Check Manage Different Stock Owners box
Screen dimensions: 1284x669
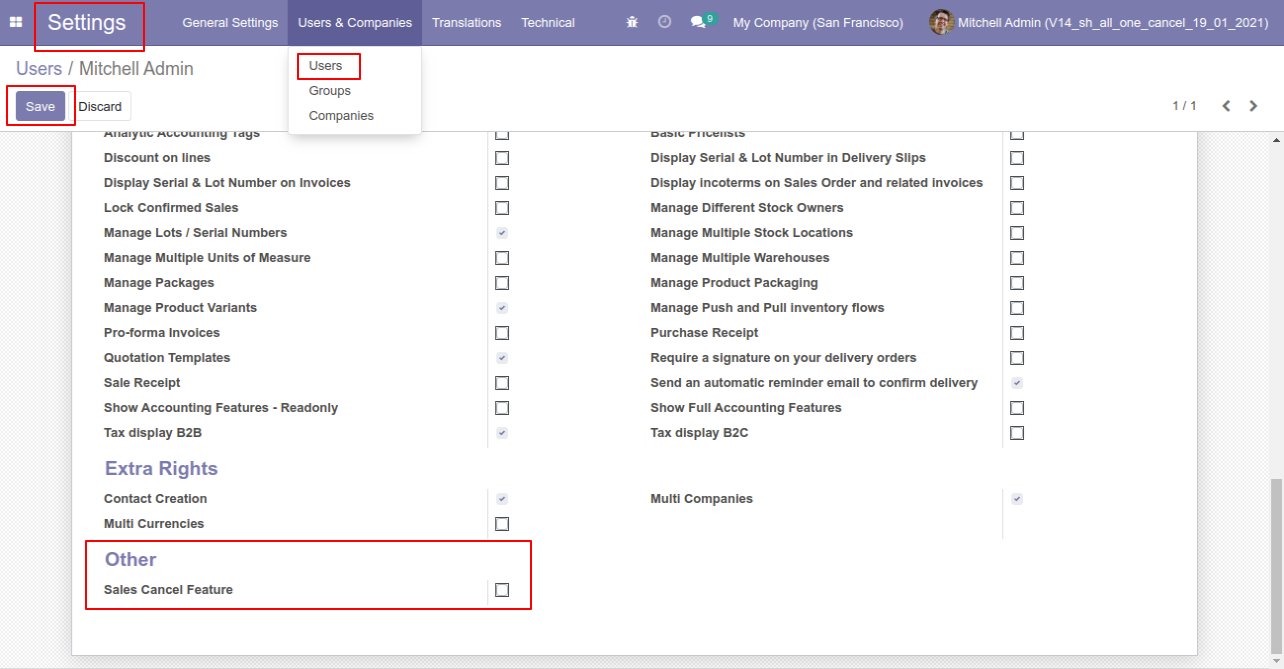[1017, 208]
